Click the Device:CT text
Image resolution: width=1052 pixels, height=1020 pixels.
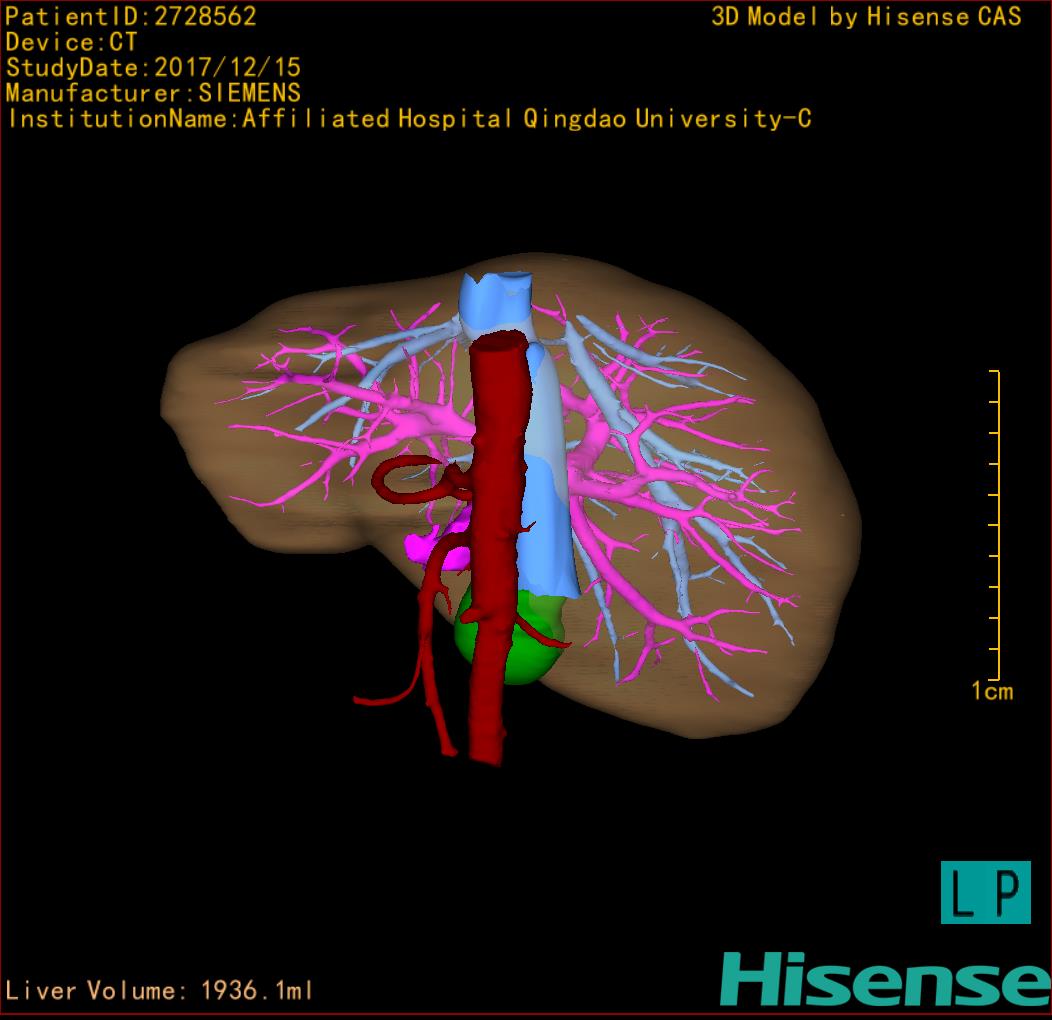71,43
